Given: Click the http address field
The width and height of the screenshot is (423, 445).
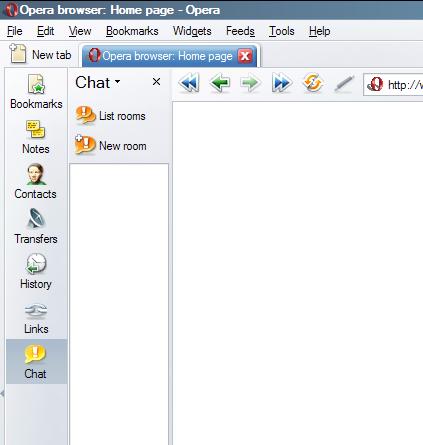Looking at the screenshot, I should pos(393,85).
